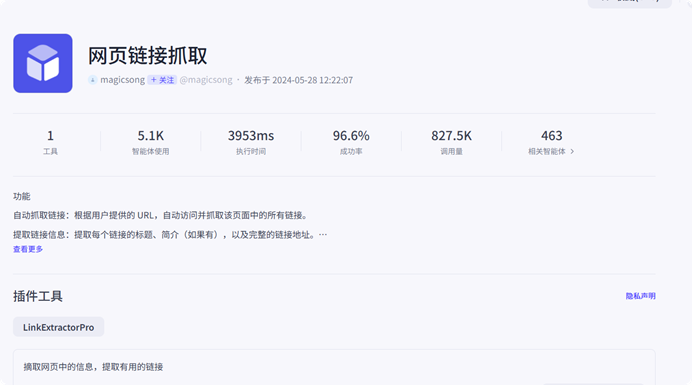The height and width of the screenshot is (385, 692).
Task: Click the 96.6% 成功率 stat
Action: click(351, 142)
